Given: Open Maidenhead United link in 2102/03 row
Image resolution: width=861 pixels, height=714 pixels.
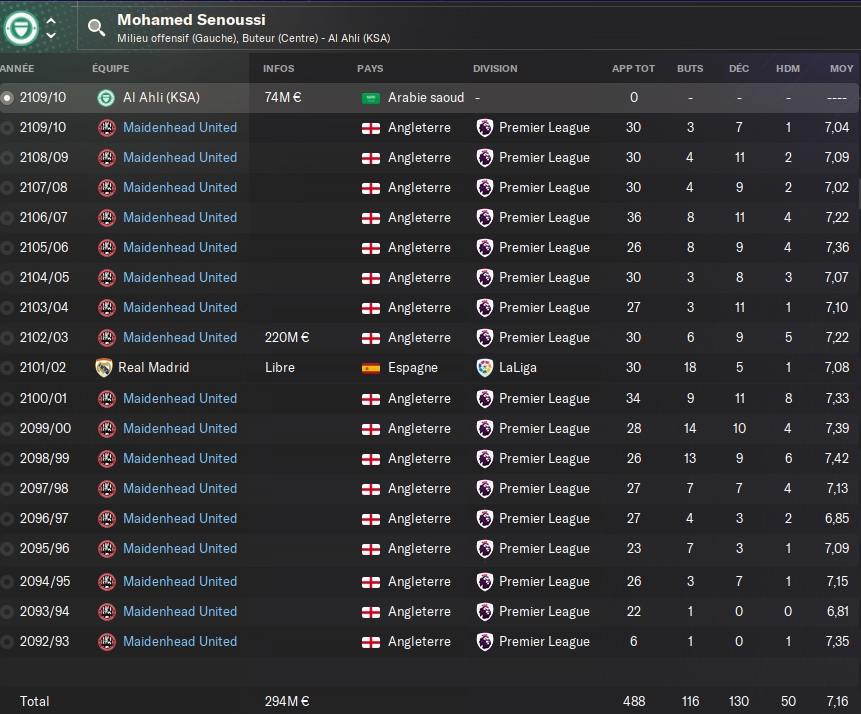Looking at the screenshot, I should tap(180, 337).
